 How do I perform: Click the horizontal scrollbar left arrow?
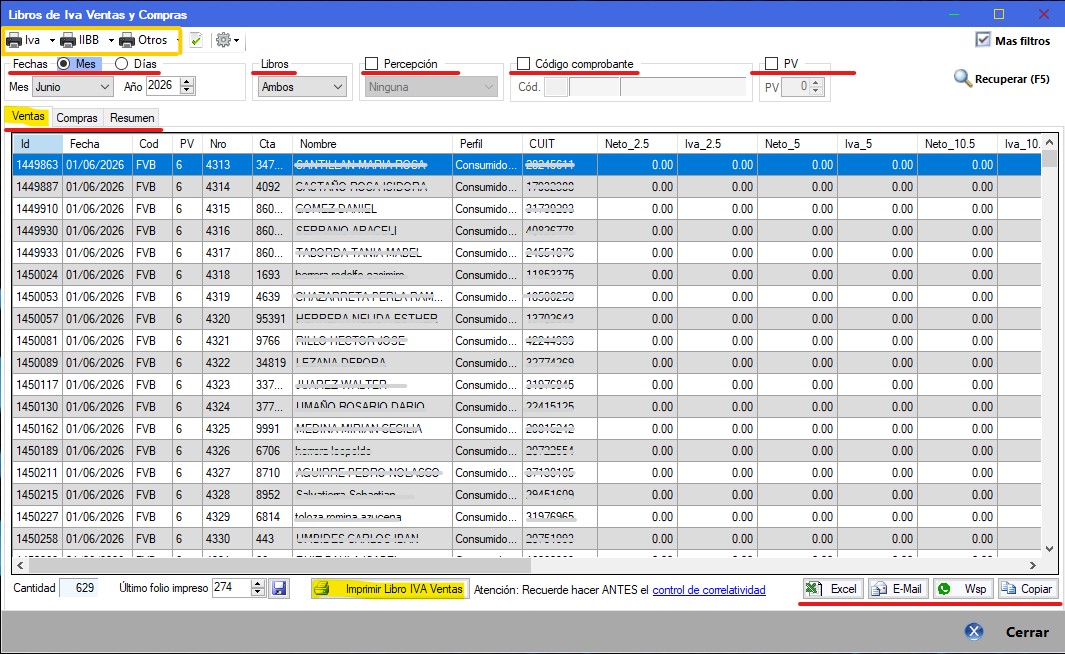point(20,565)
